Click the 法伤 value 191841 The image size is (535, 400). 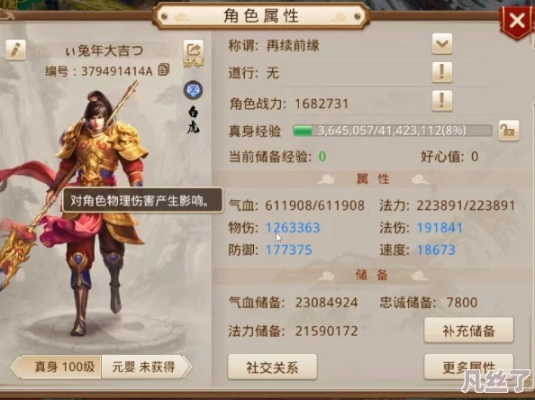click(440, 228)
